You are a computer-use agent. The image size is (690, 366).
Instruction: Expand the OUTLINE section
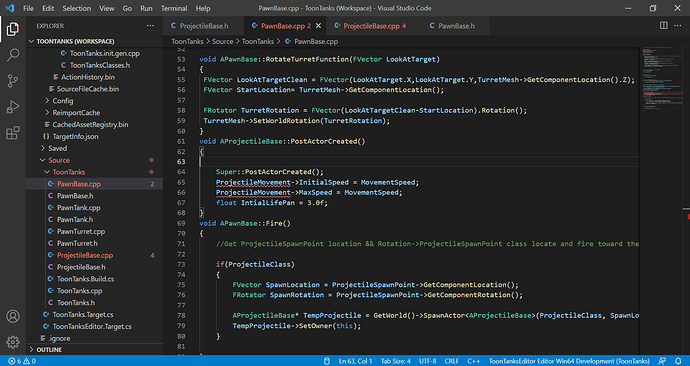pyautogui.click(x=49, y=350)
